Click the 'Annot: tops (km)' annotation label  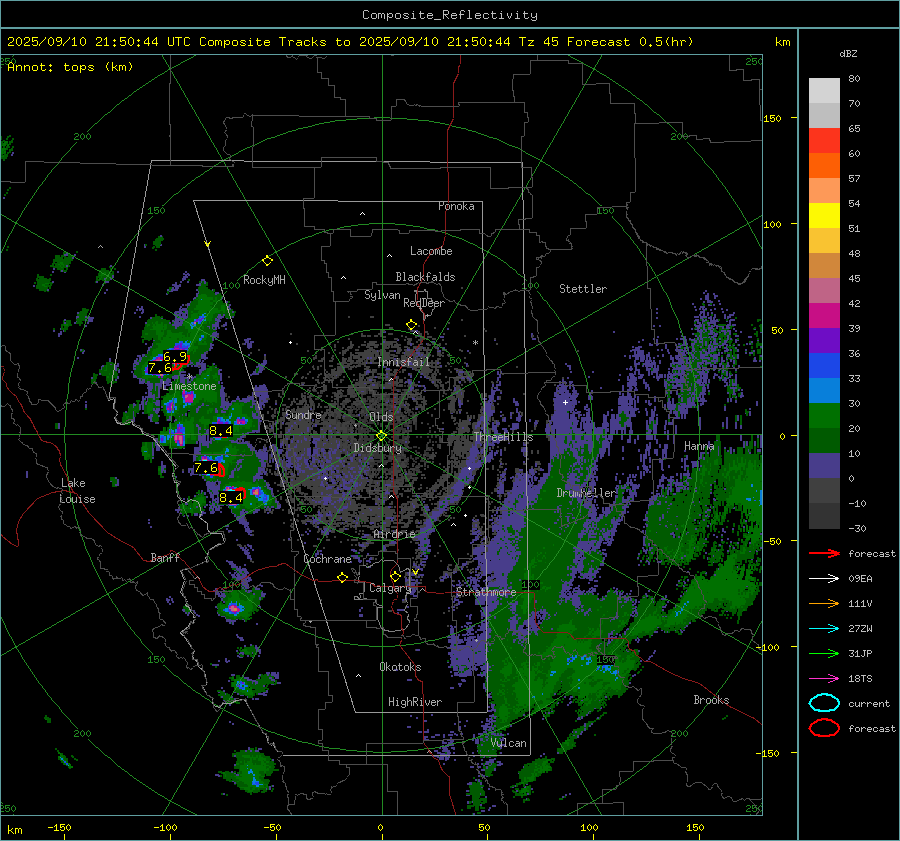(x=70, y=67)
